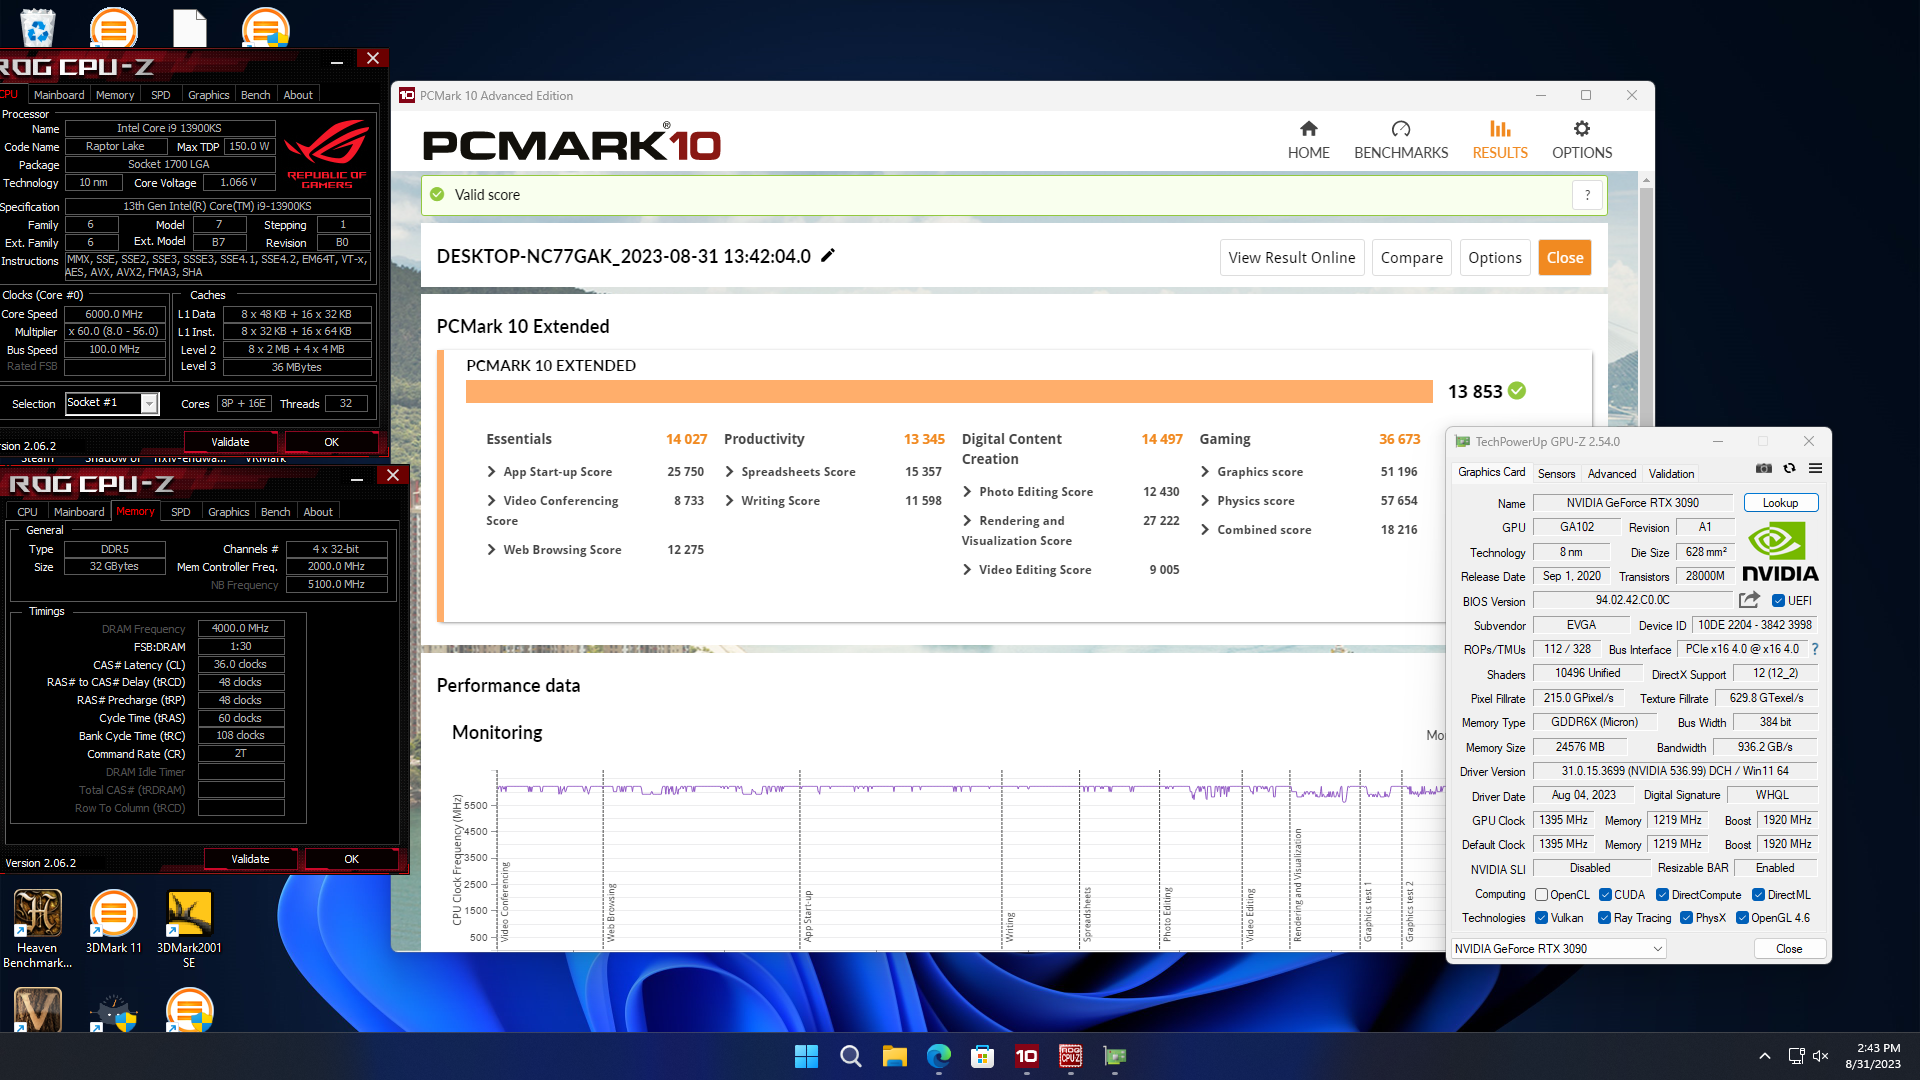1920x1080 pixels.
Task: Open Mainboard tab in top CPU-Z window
Action: [x=59, y=95]
